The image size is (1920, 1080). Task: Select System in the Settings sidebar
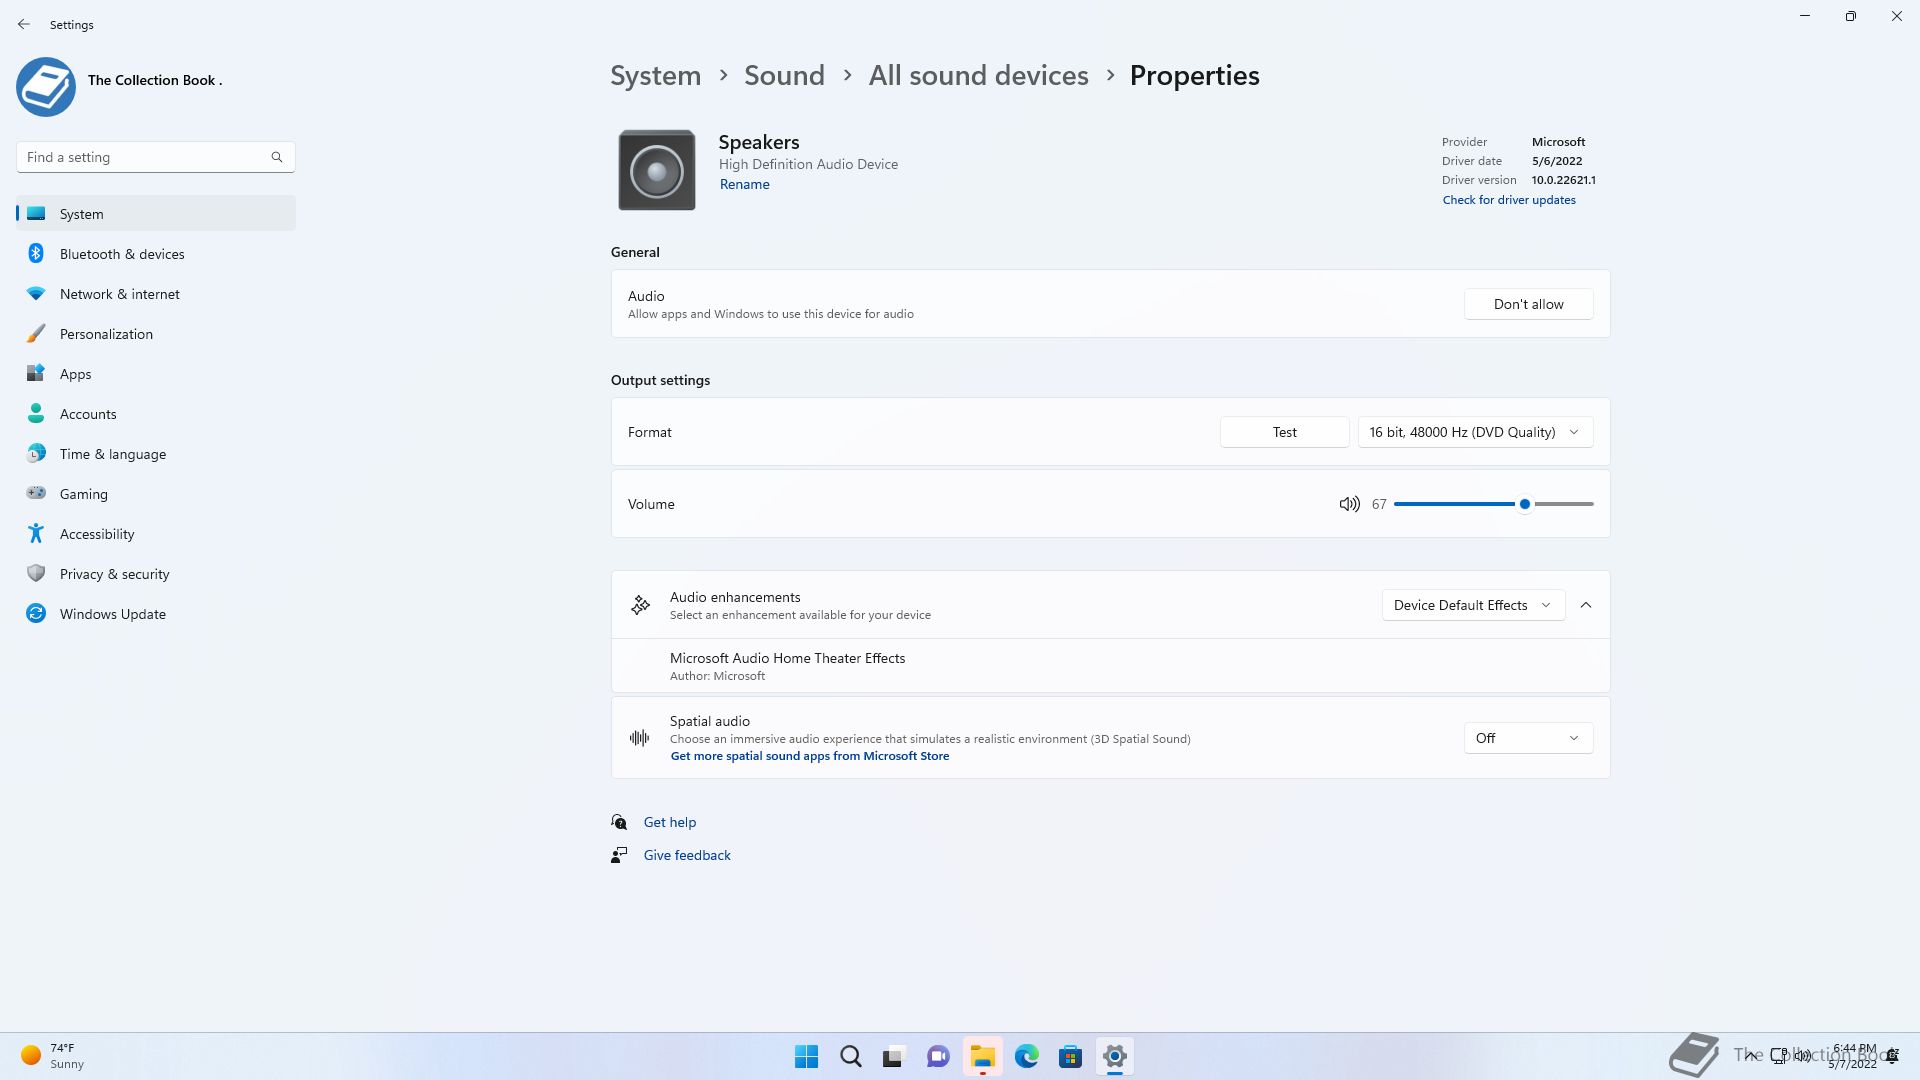pos(156,214)
